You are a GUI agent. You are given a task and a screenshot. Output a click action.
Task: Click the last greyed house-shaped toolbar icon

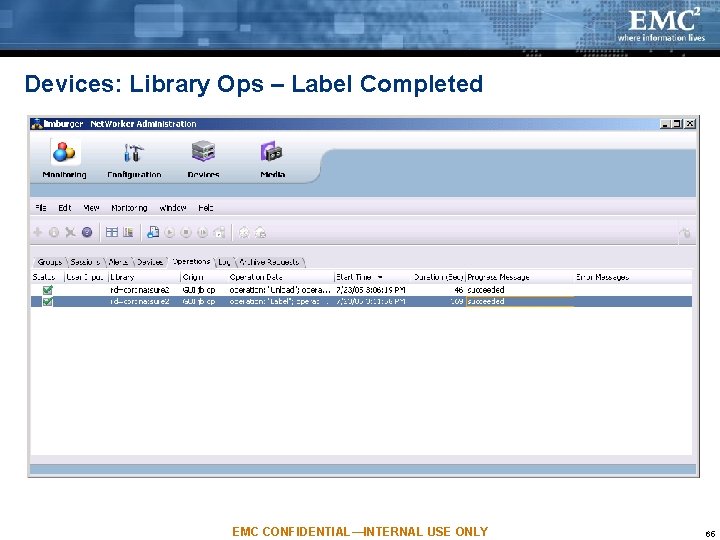pyautogui.click(x=260, y=232)
